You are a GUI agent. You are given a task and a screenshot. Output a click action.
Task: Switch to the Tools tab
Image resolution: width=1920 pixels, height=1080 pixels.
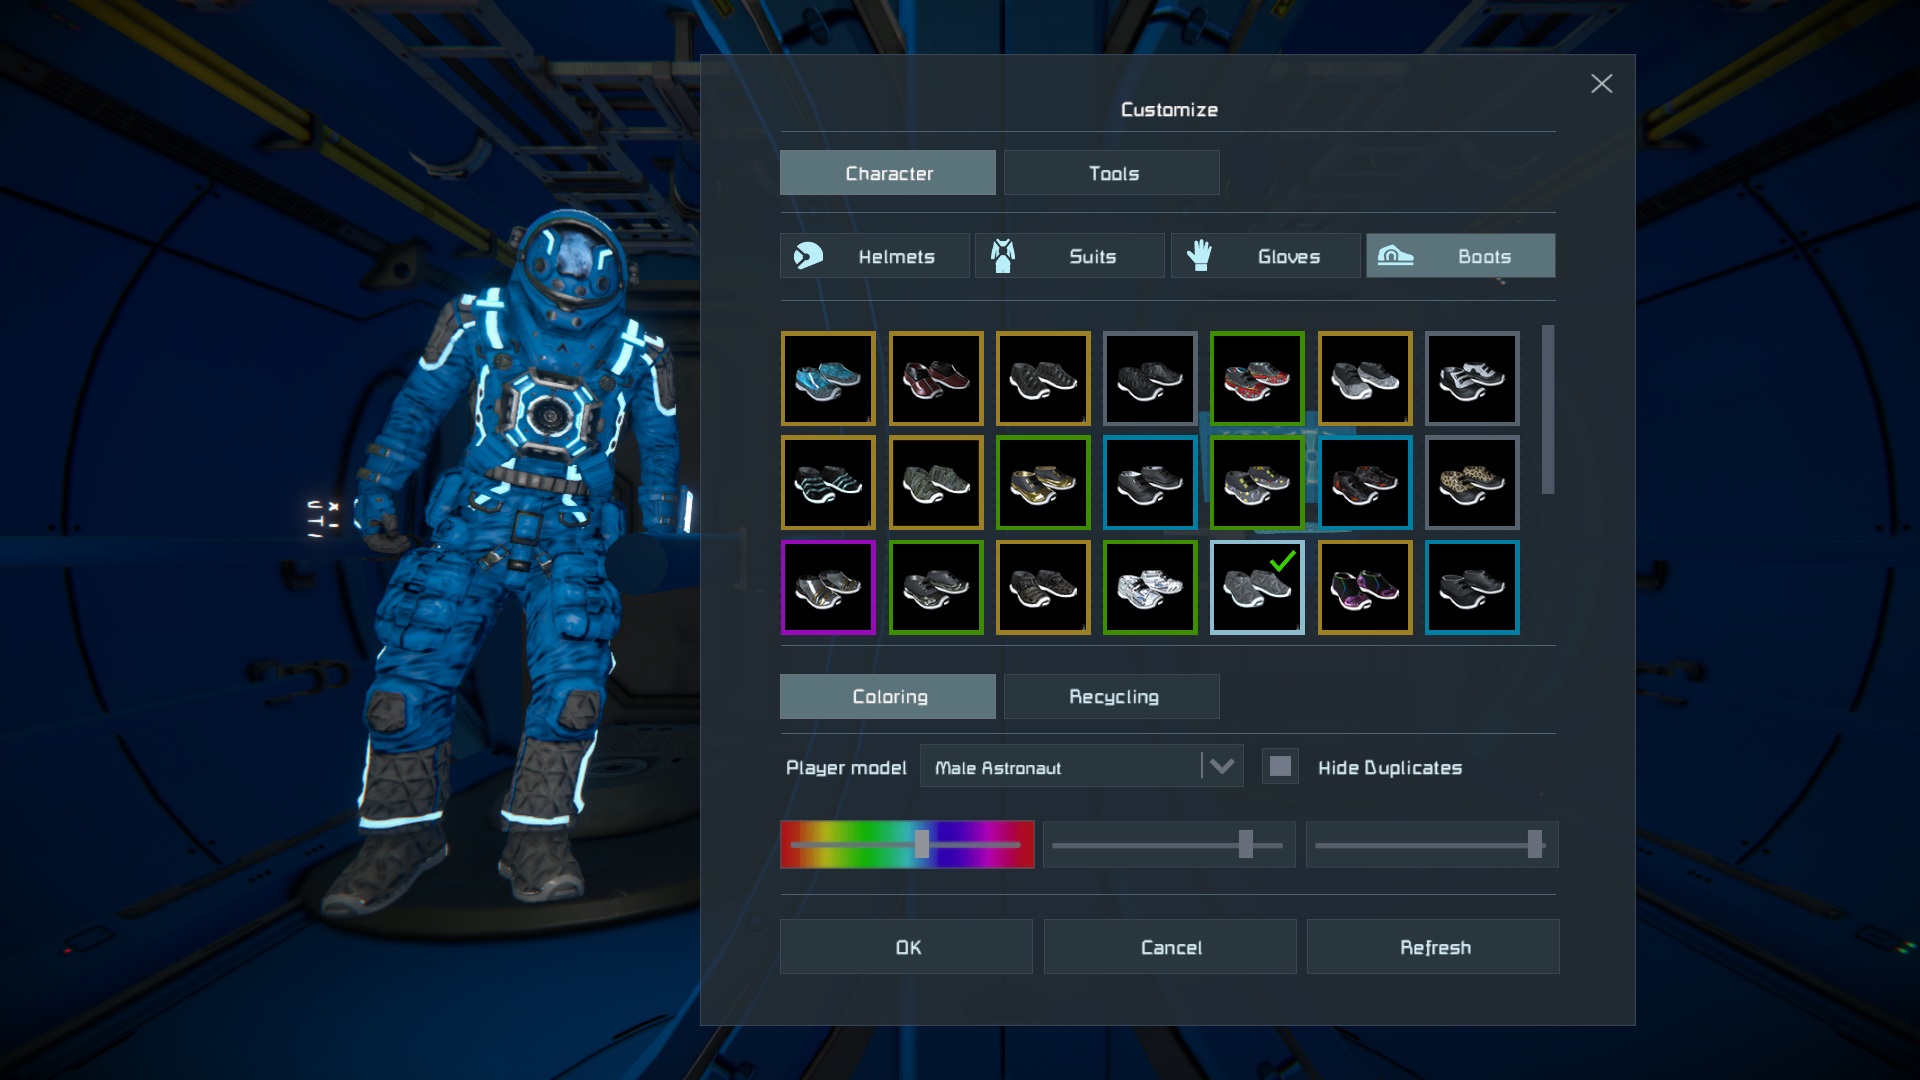coord(1112,173)
